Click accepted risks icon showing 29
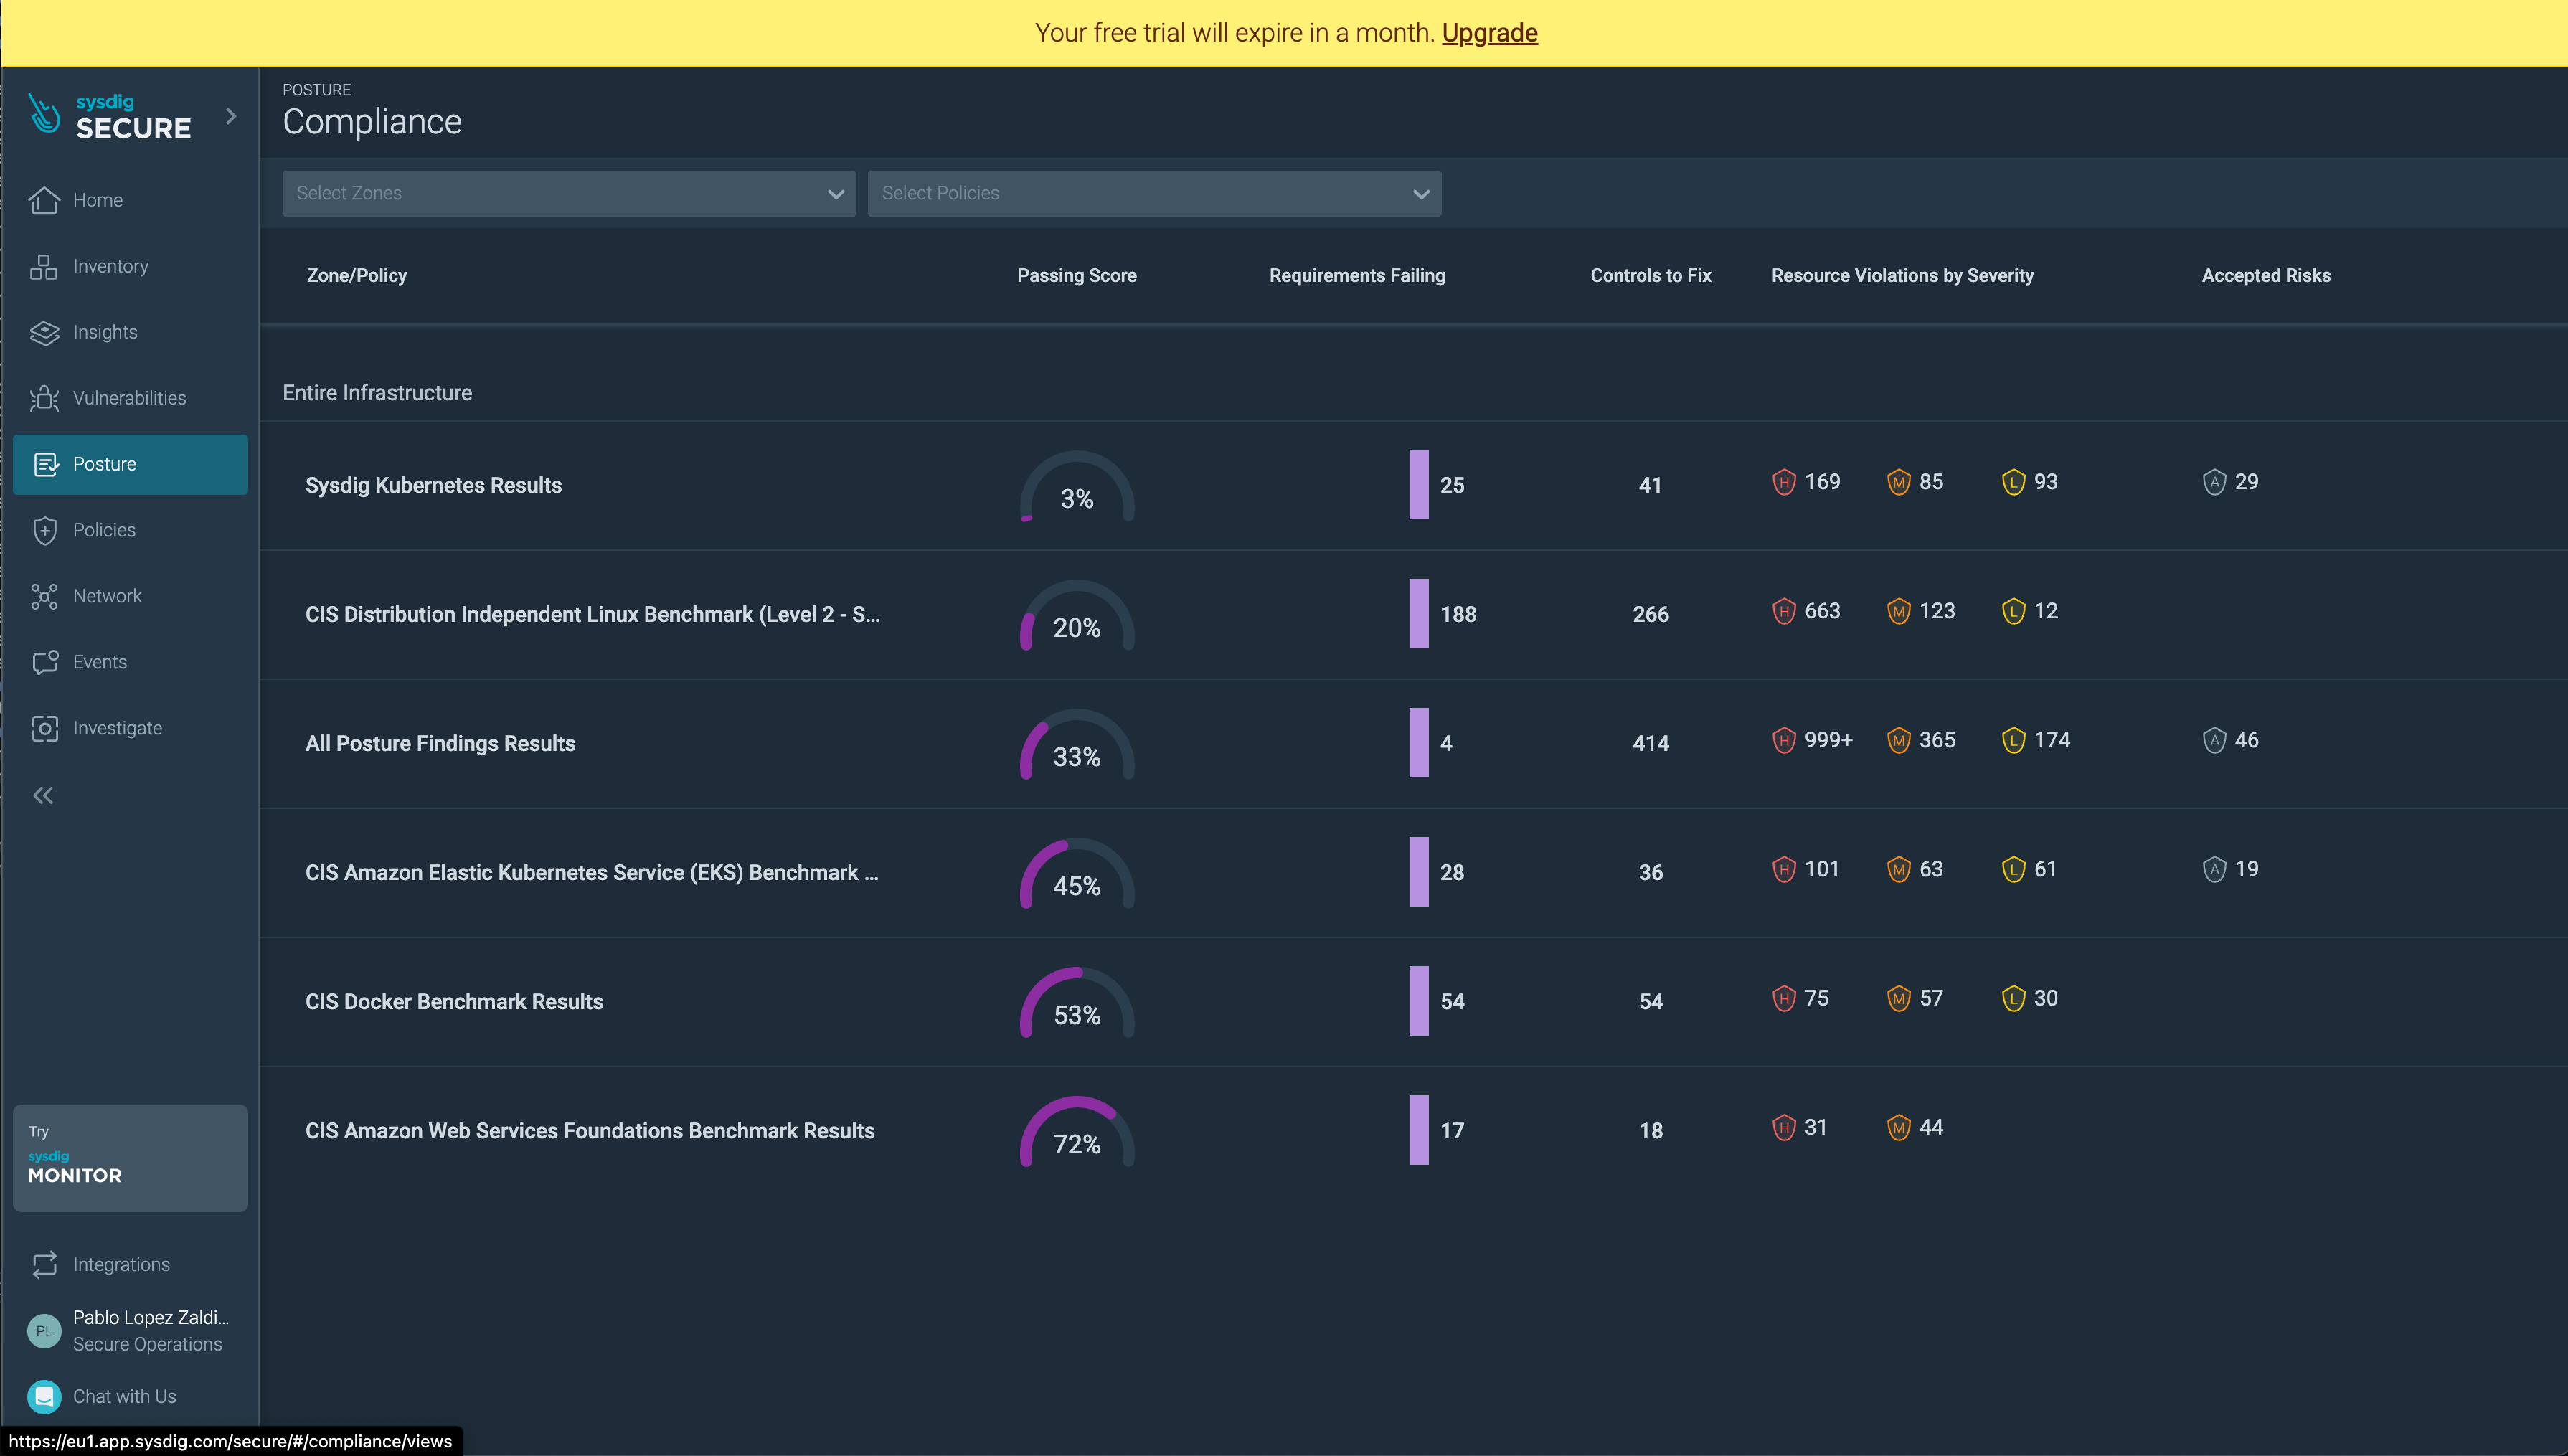 2214,482
